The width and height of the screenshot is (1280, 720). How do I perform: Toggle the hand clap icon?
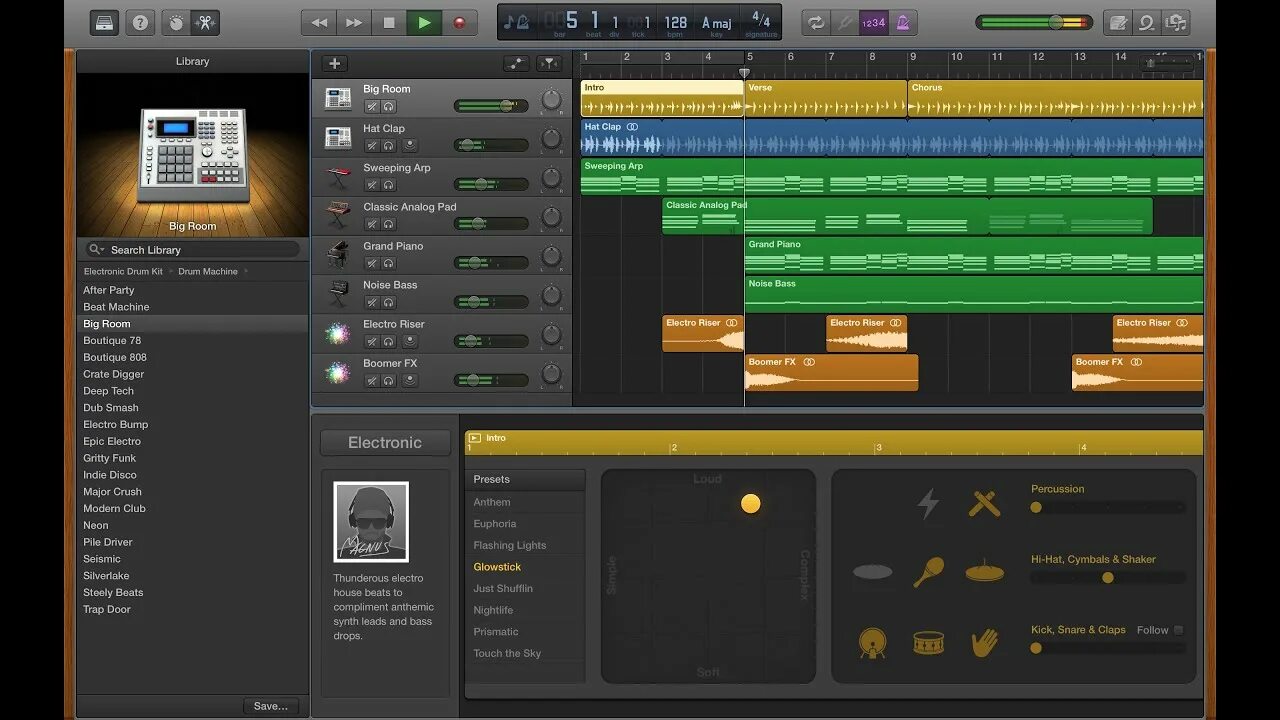(985, 642)
